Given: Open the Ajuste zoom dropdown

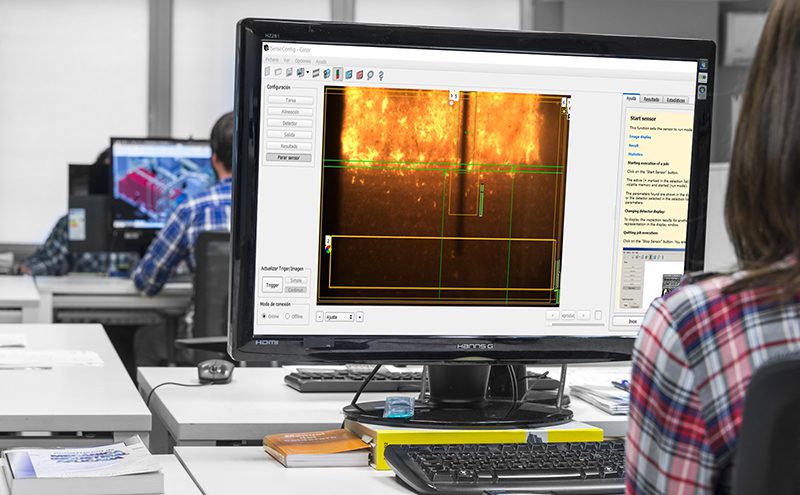Looking at the screenshot, I should pos(339,316).
